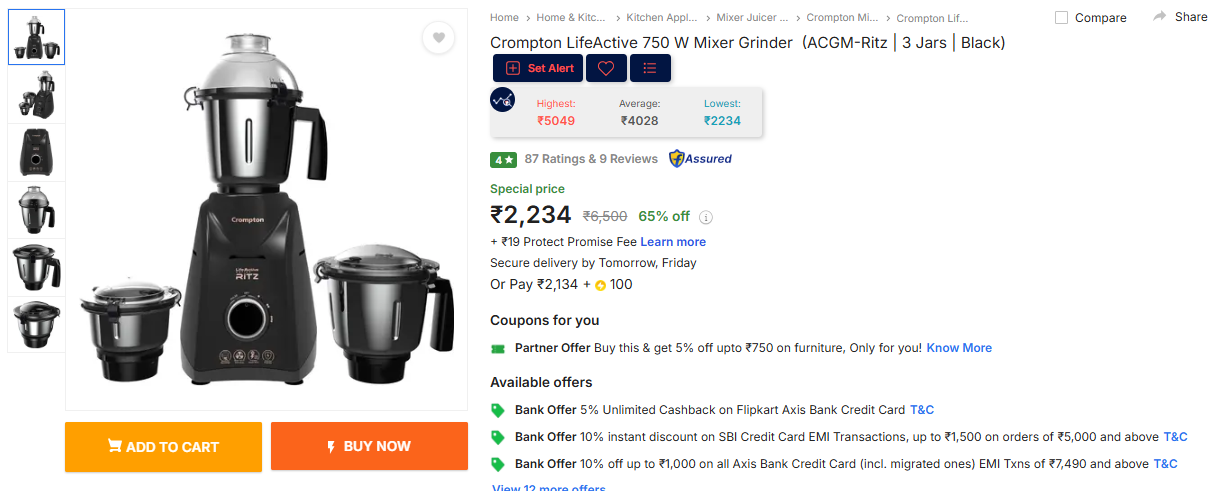Screen dimensions: 1215x491
Task: Click the green 4-star rating badge
Action: (503, 159)
